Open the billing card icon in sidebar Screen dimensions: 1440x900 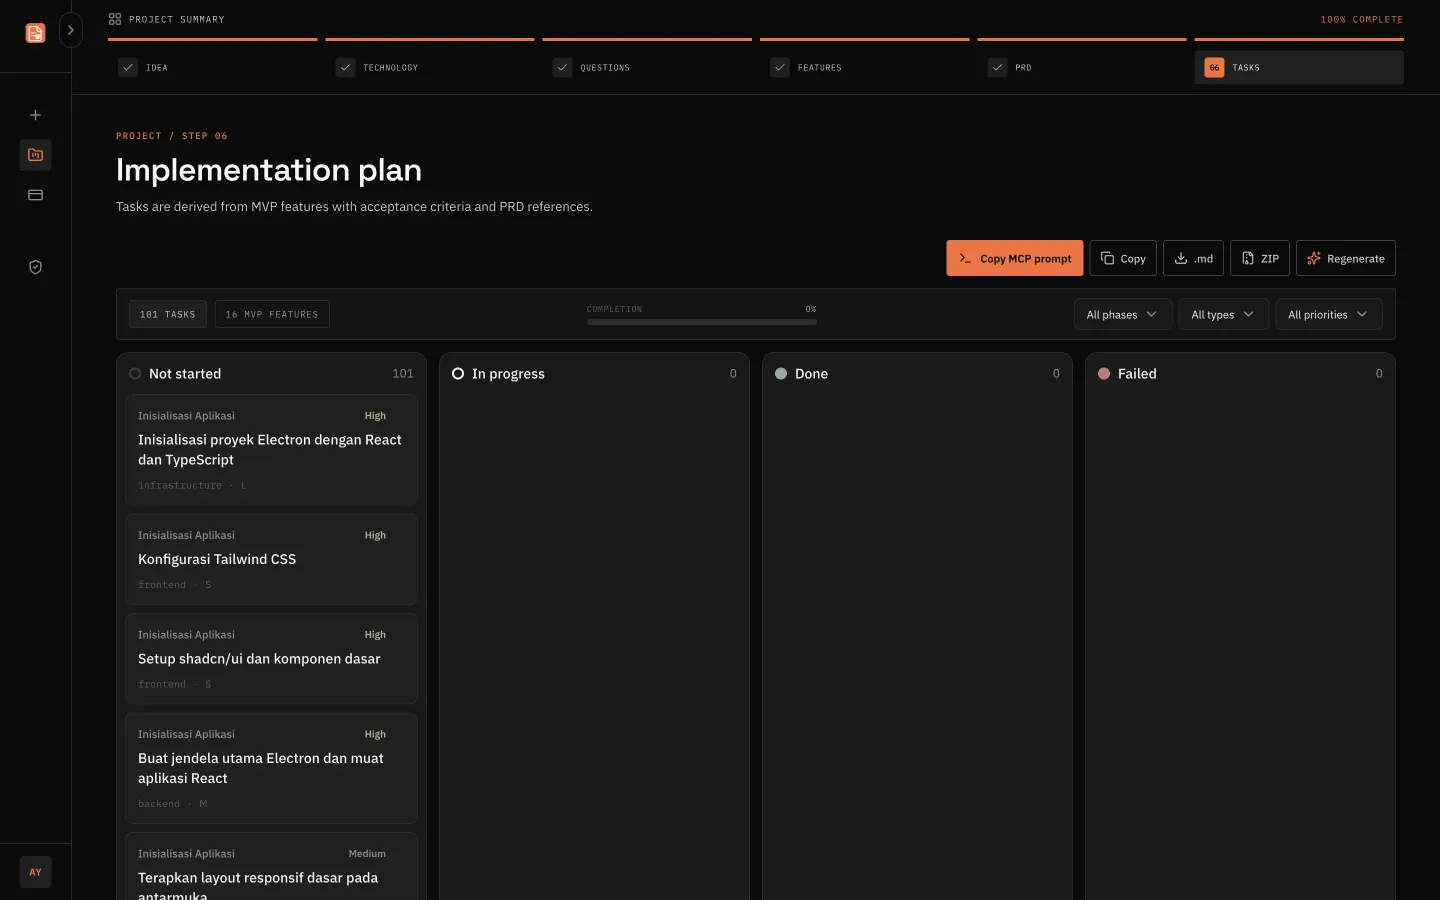coord(35,195)
